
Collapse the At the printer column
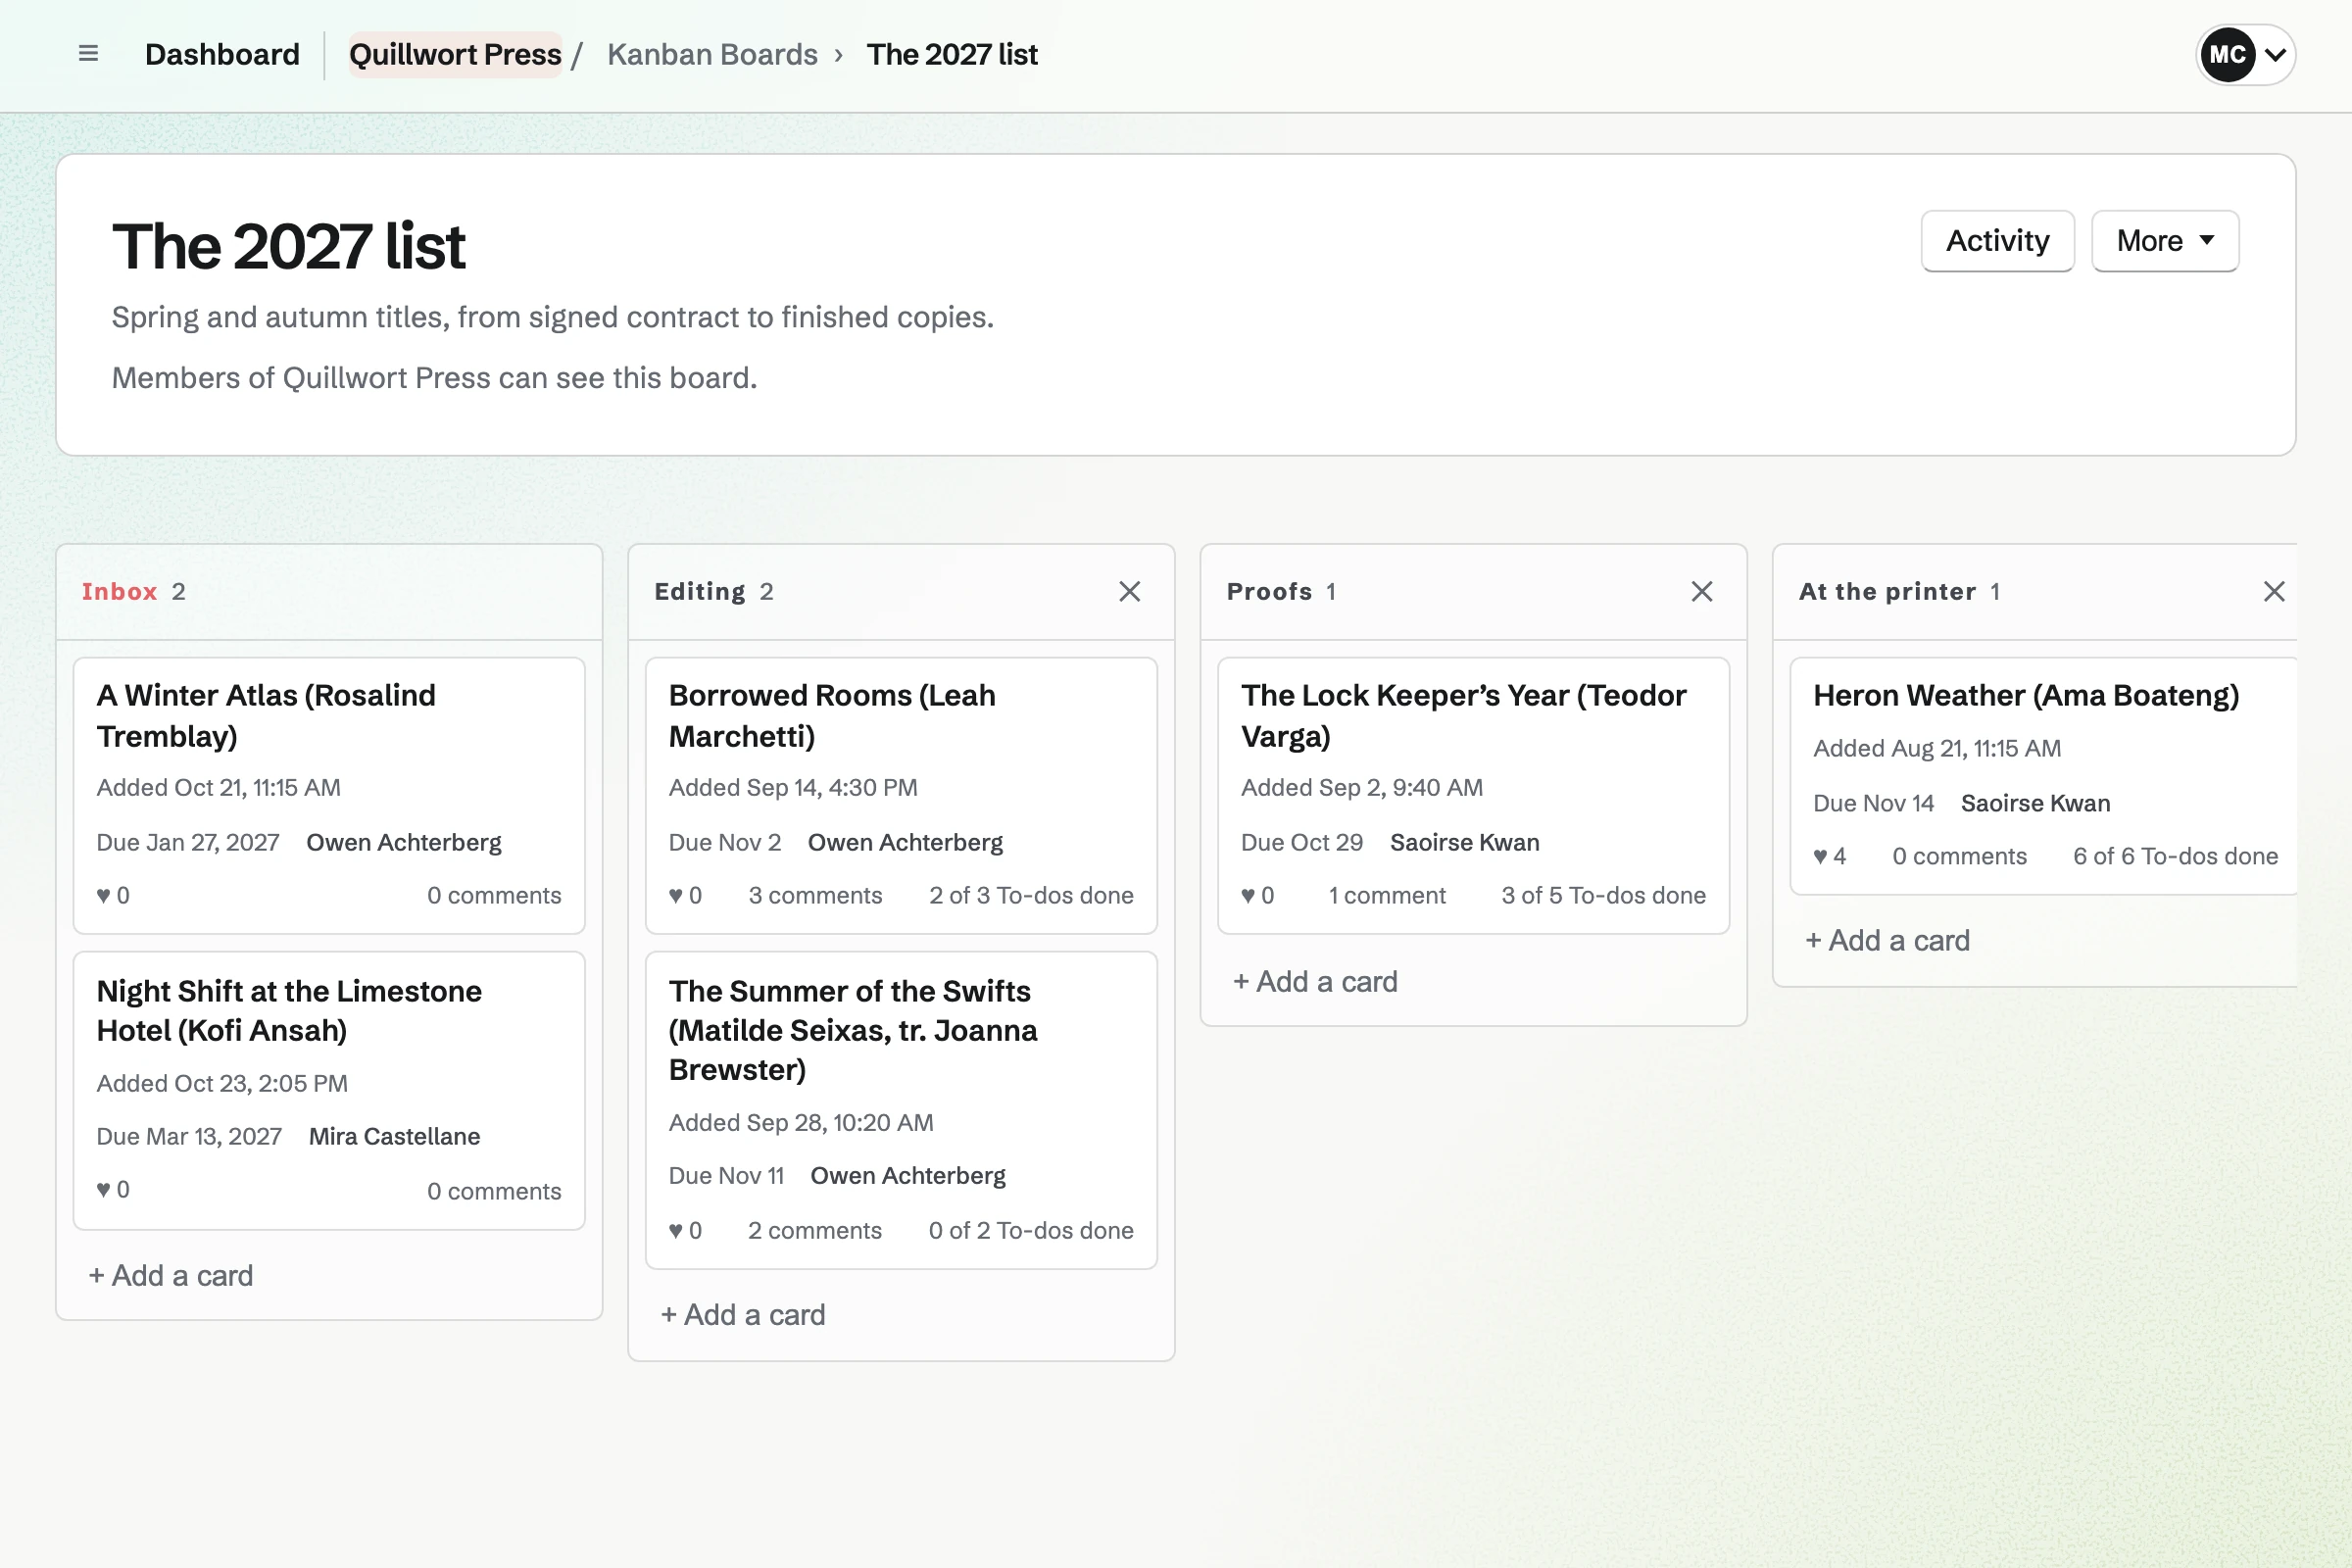coord(2273,591)
